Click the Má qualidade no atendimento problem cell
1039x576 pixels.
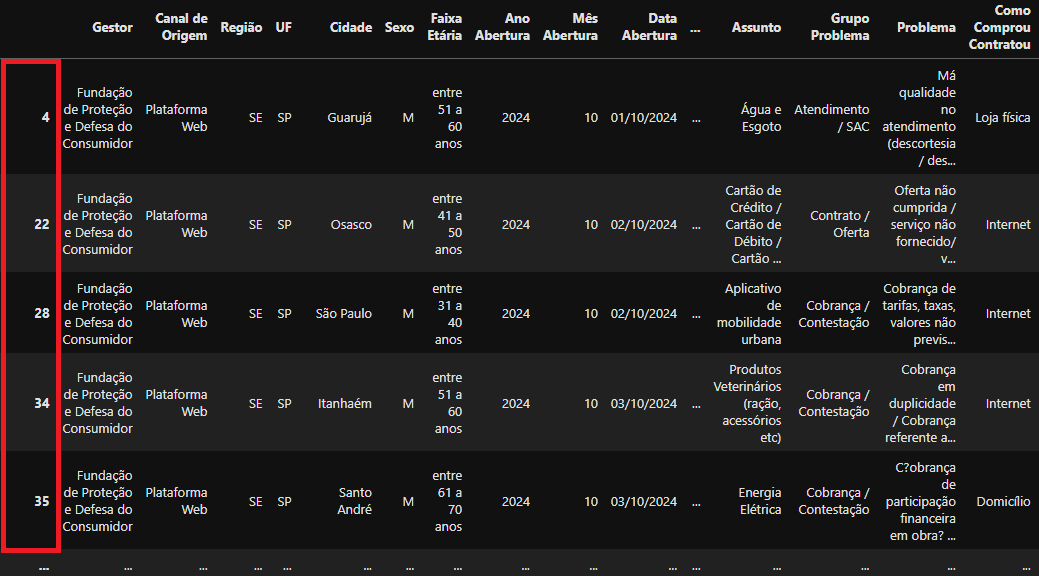pos(919,117)
